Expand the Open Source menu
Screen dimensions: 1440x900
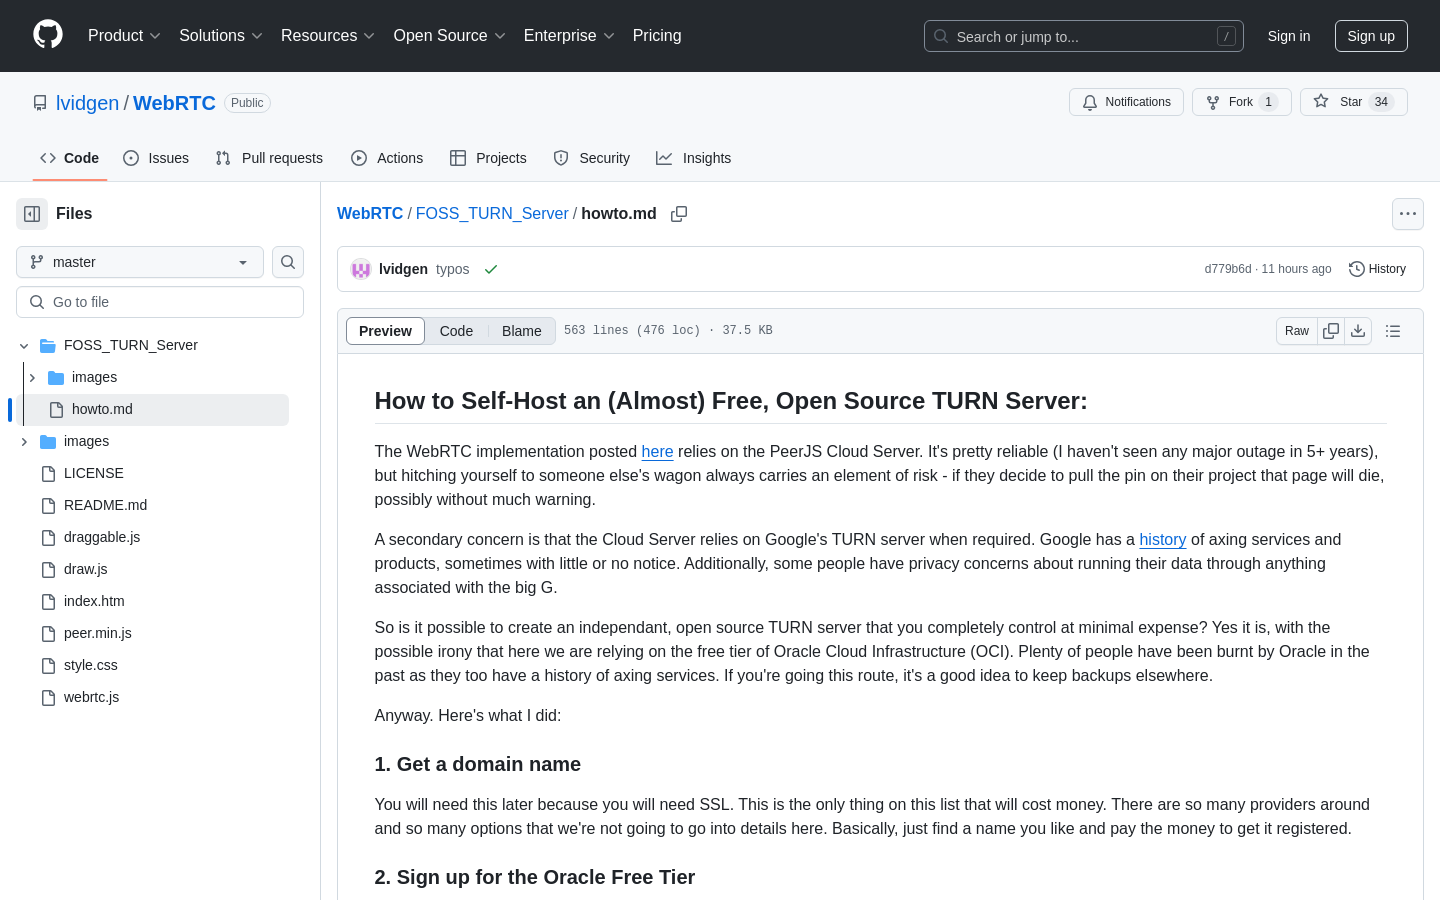pos(450,36)
